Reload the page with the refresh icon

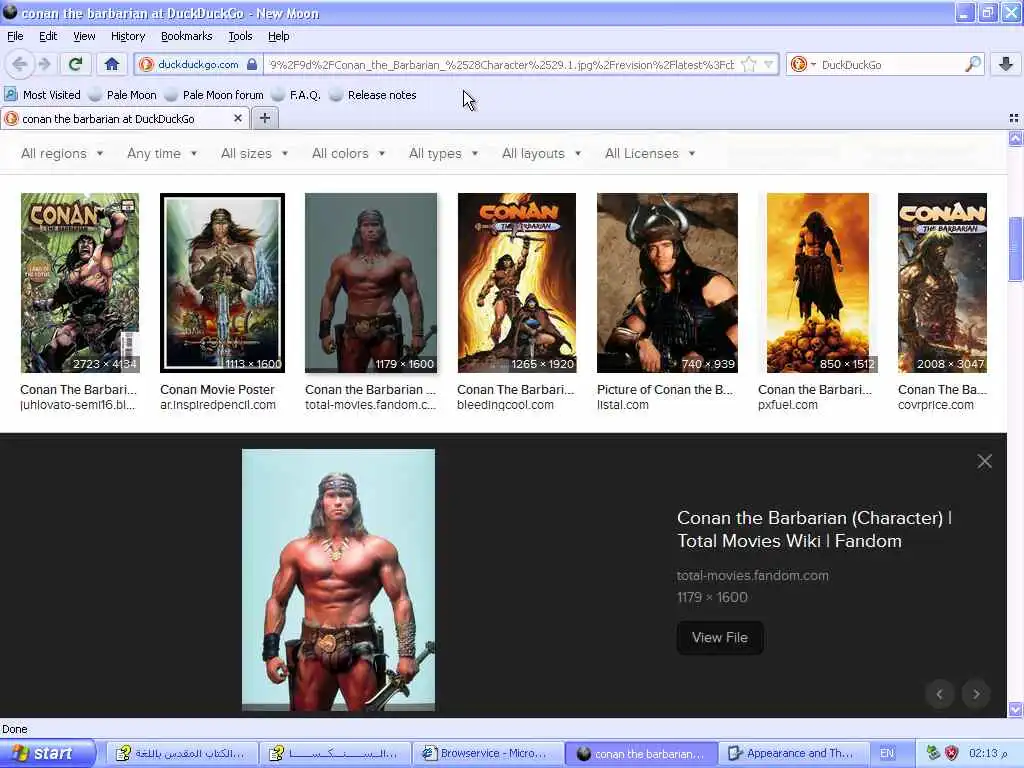tap(76, 64)
